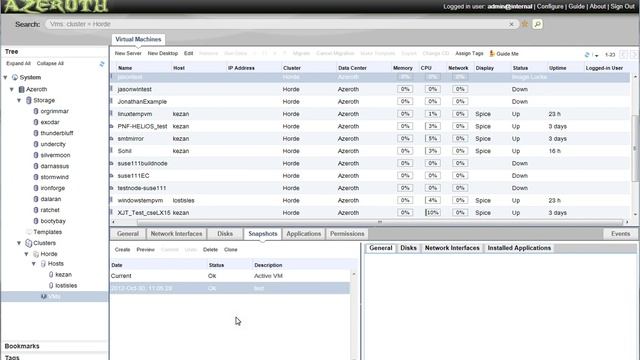The image size is (640, 360).
Task: Bookmark the search with the star icon
Action: coord(525,24)
